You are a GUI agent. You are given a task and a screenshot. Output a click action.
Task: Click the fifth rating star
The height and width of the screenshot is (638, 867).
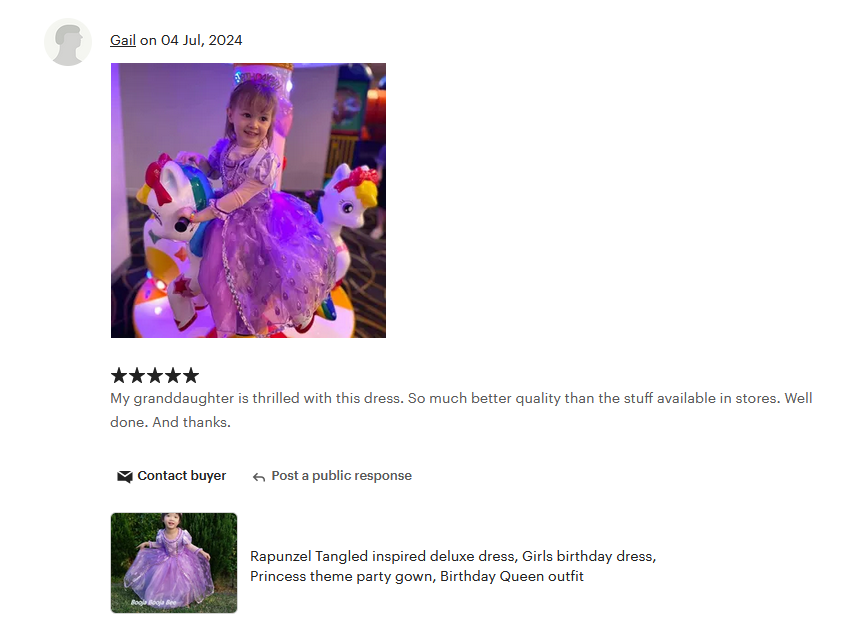pyautogui.click(x=191, y=375)
